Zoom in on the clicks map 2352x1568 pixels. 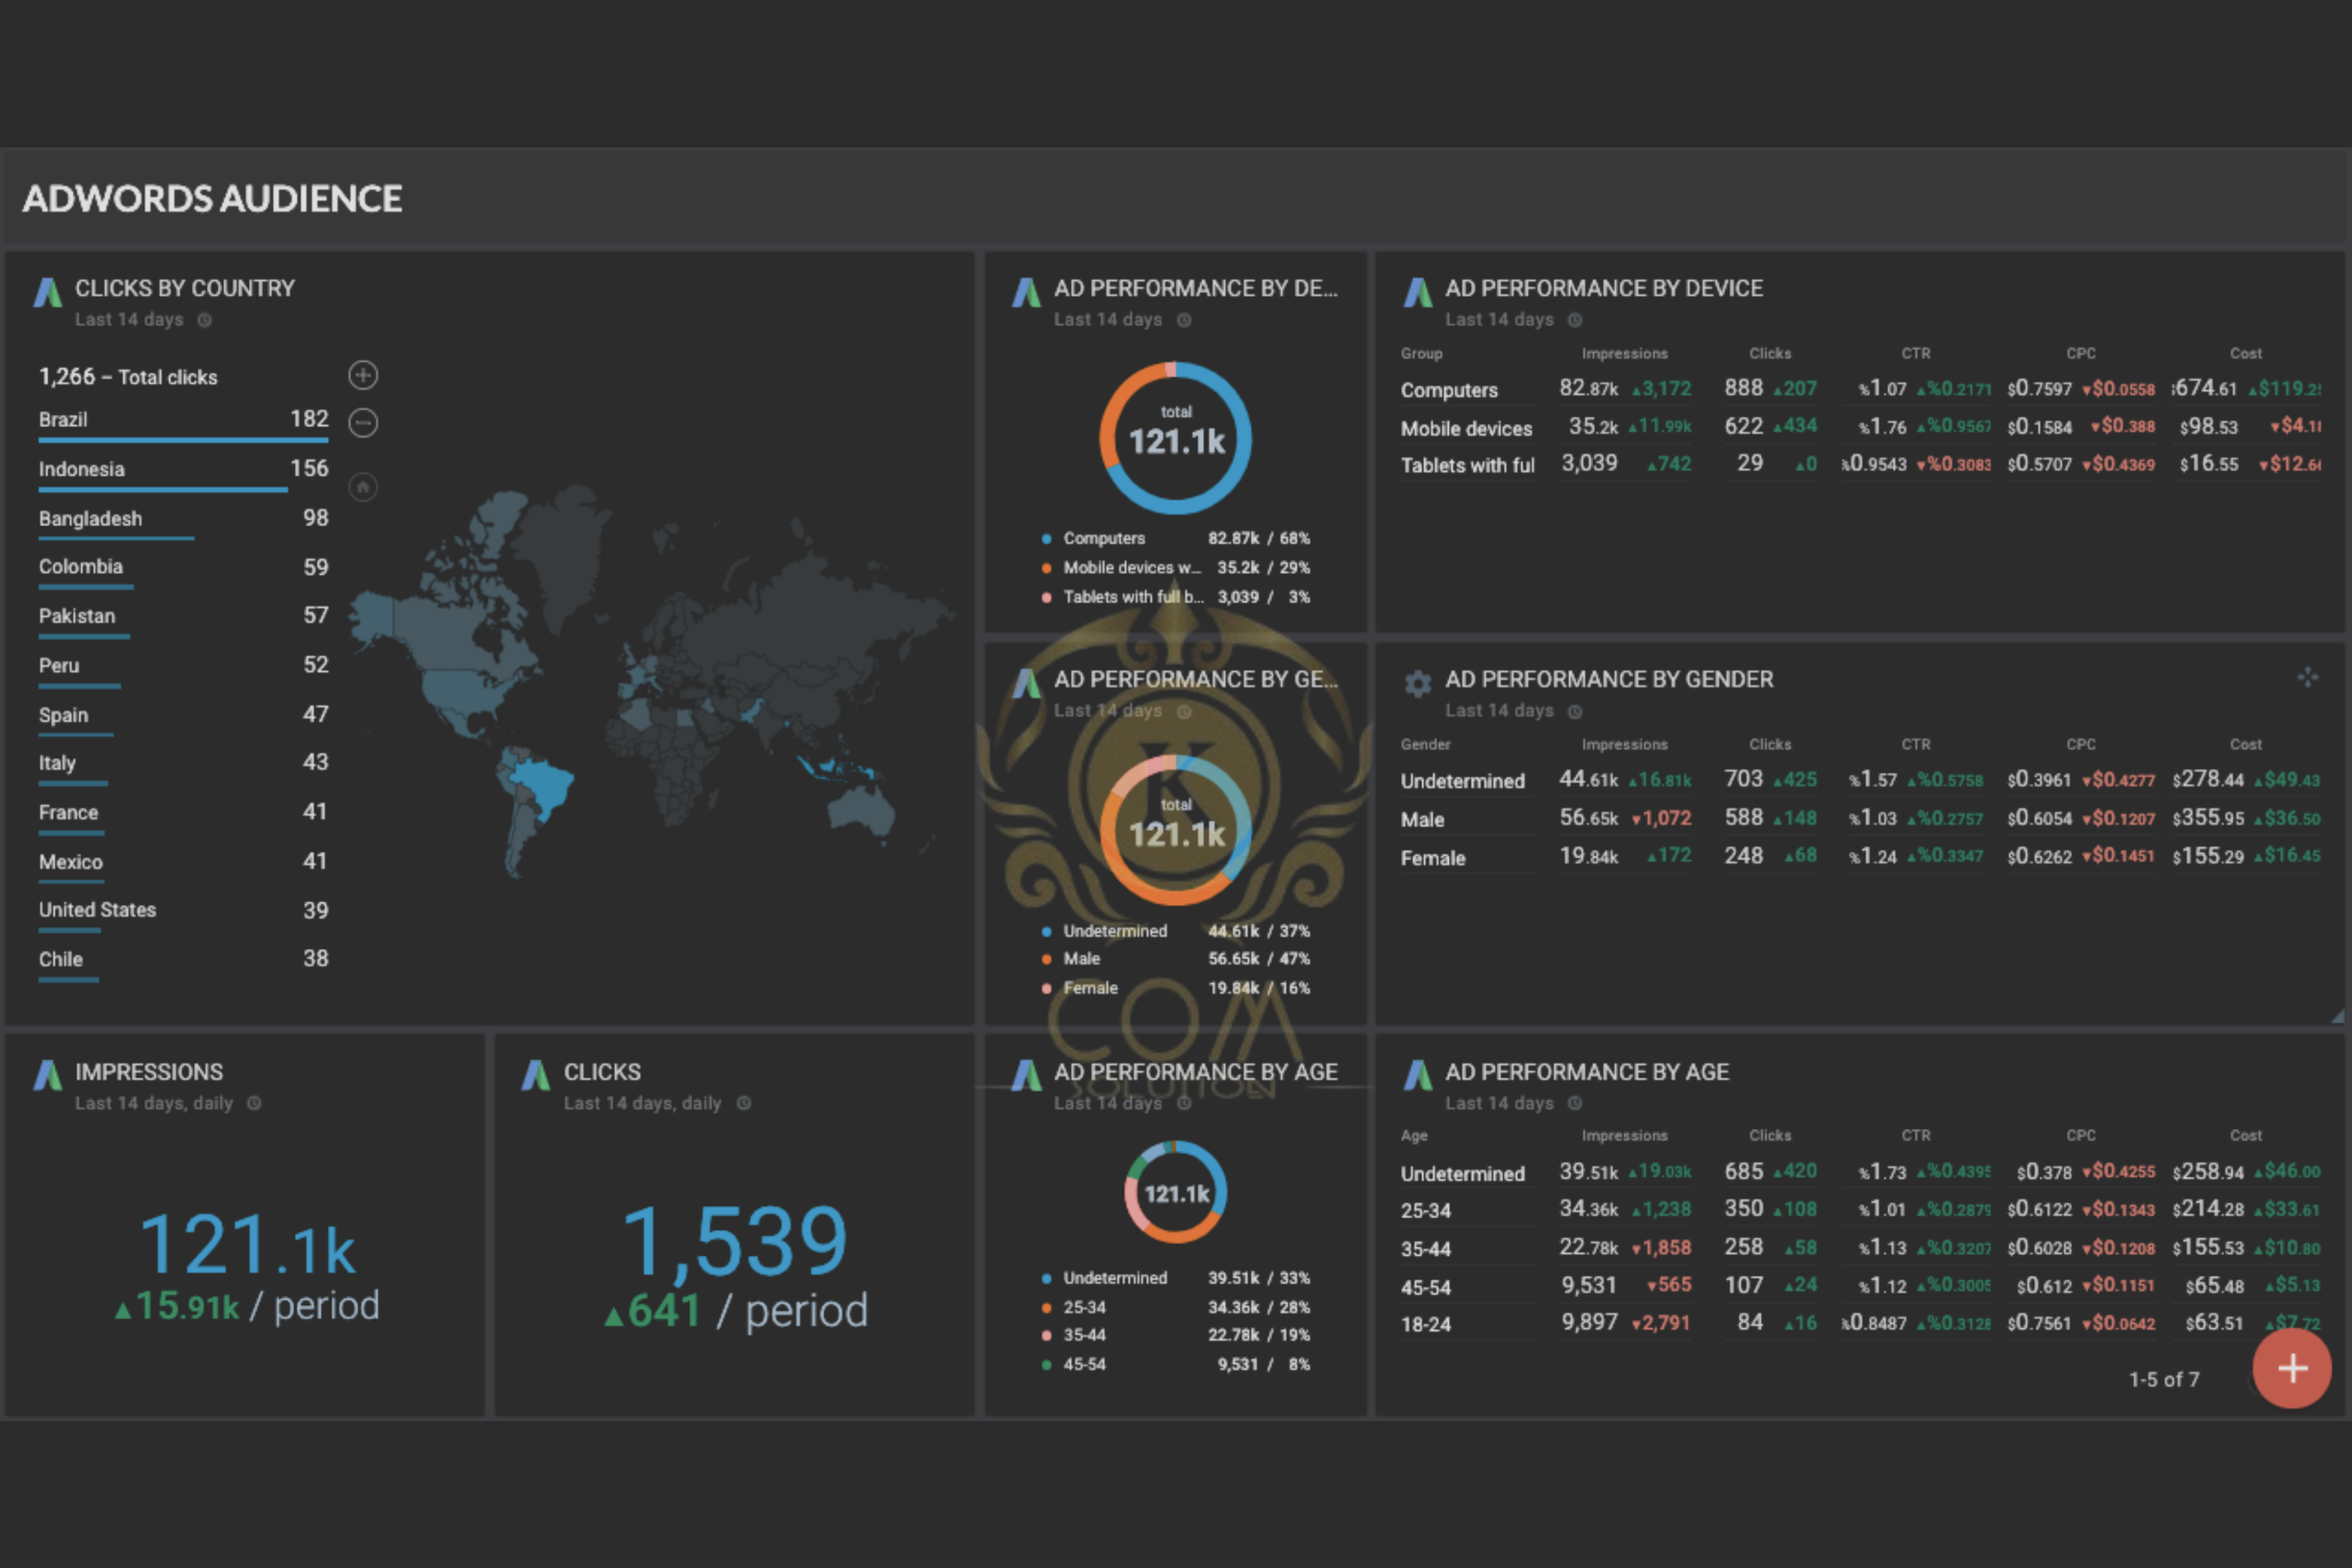click(363, 375)
